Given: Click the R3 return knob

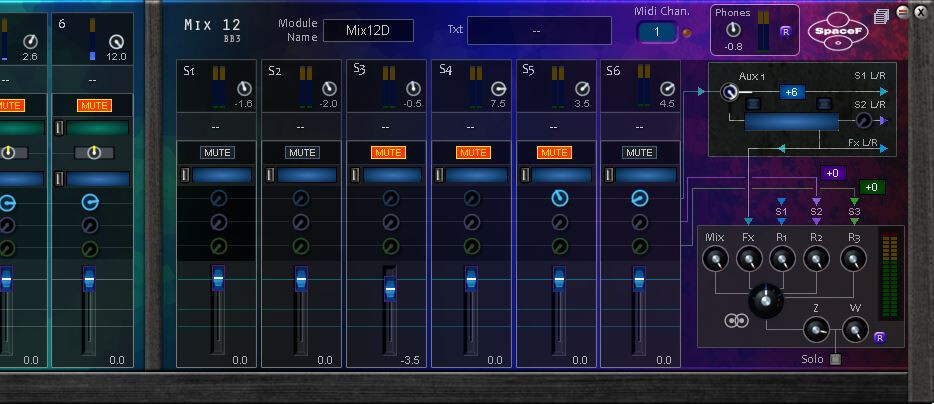Looking at the screenshot, I should 854,259.
